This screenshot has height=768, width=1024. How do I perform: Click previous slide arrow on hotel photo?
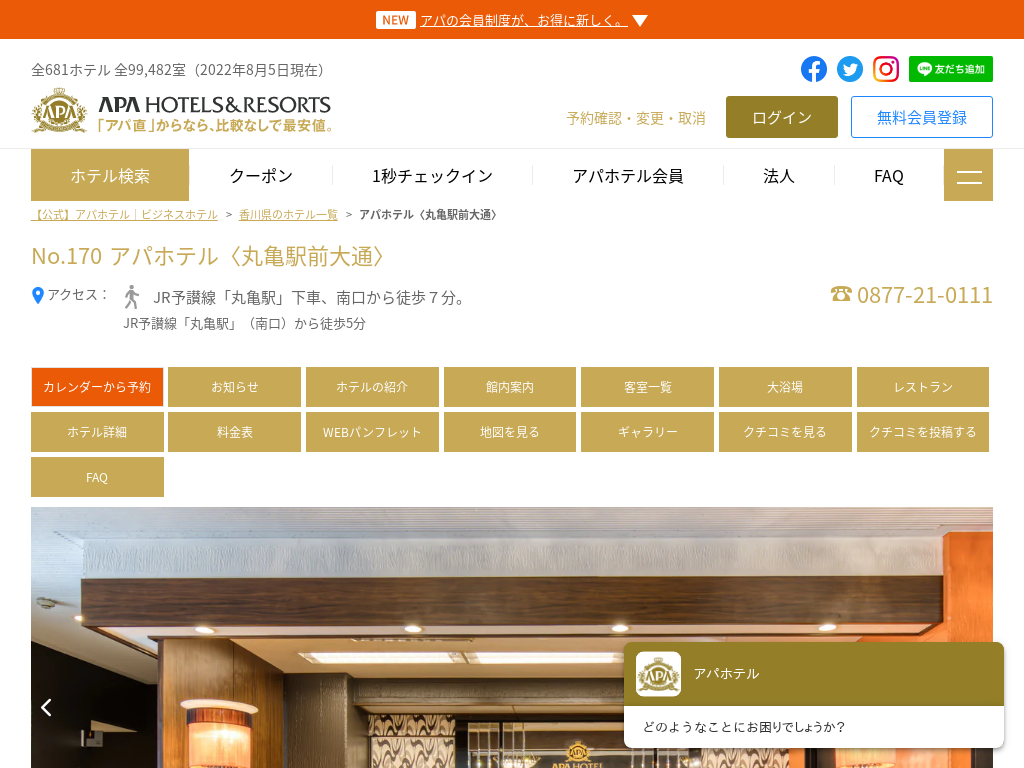tap(46, 707)
